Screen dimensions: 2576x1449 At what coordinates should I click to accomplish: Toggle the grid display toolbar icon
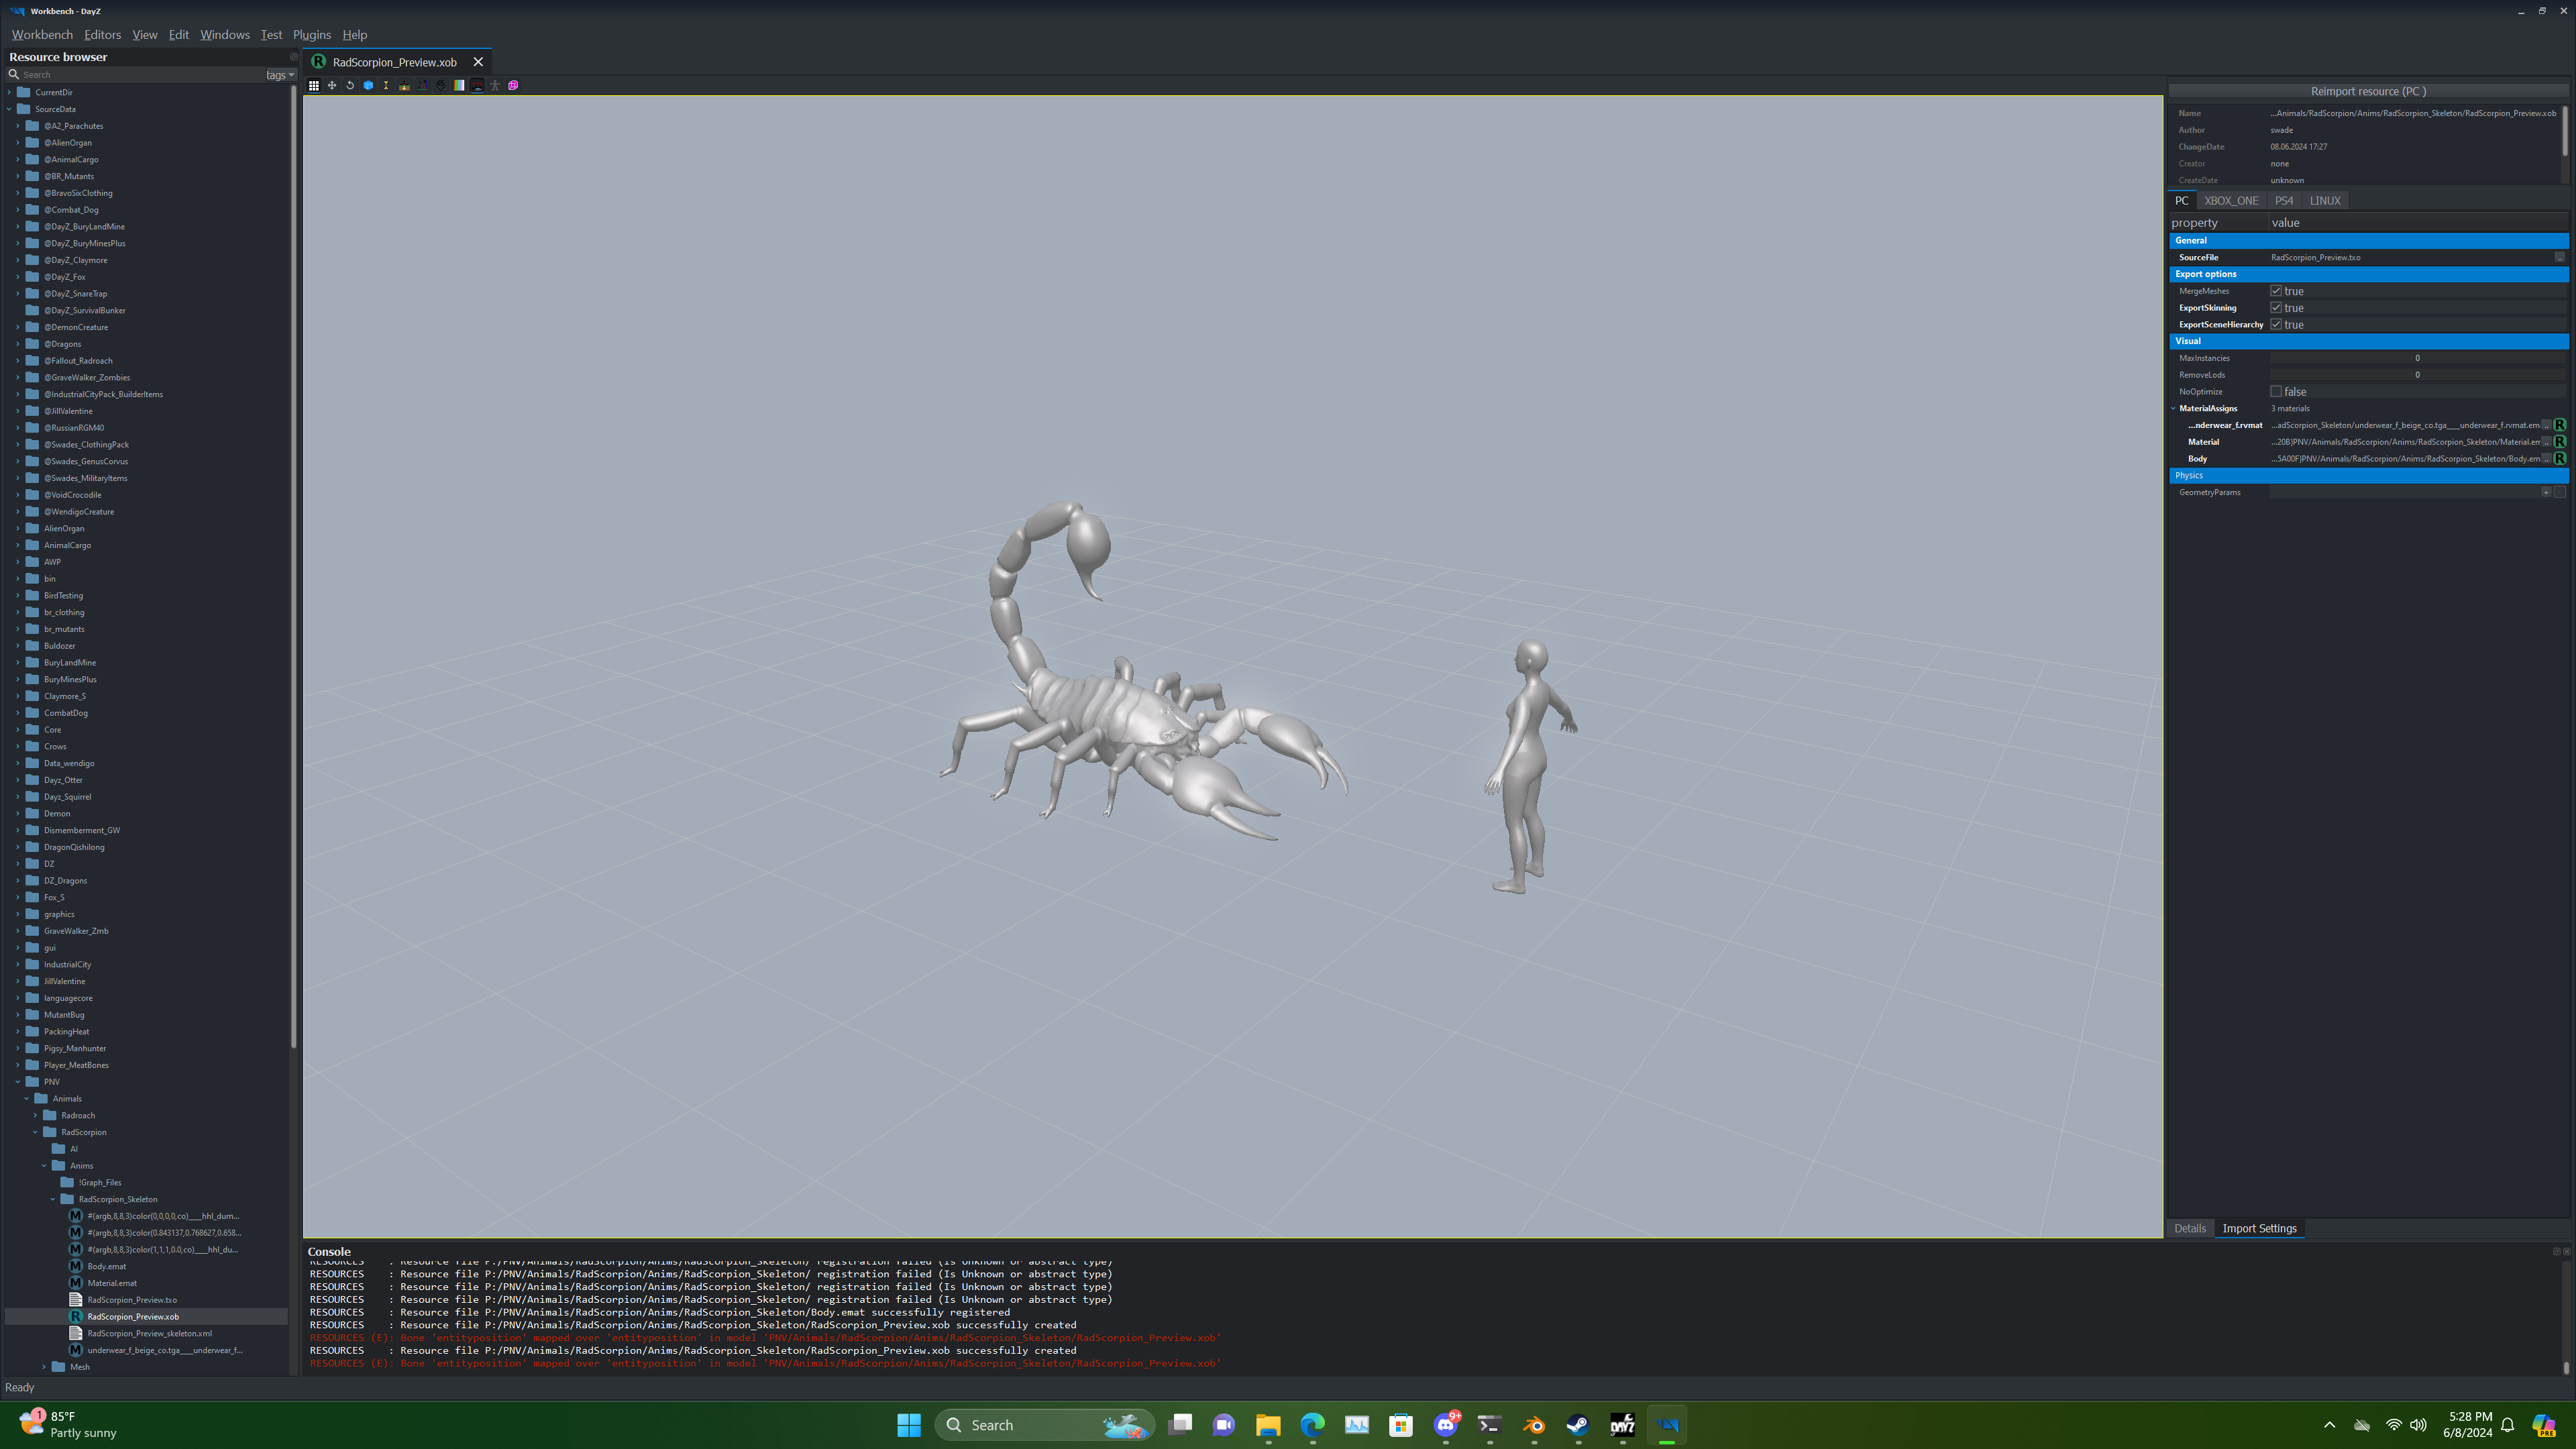coord(314,85)
